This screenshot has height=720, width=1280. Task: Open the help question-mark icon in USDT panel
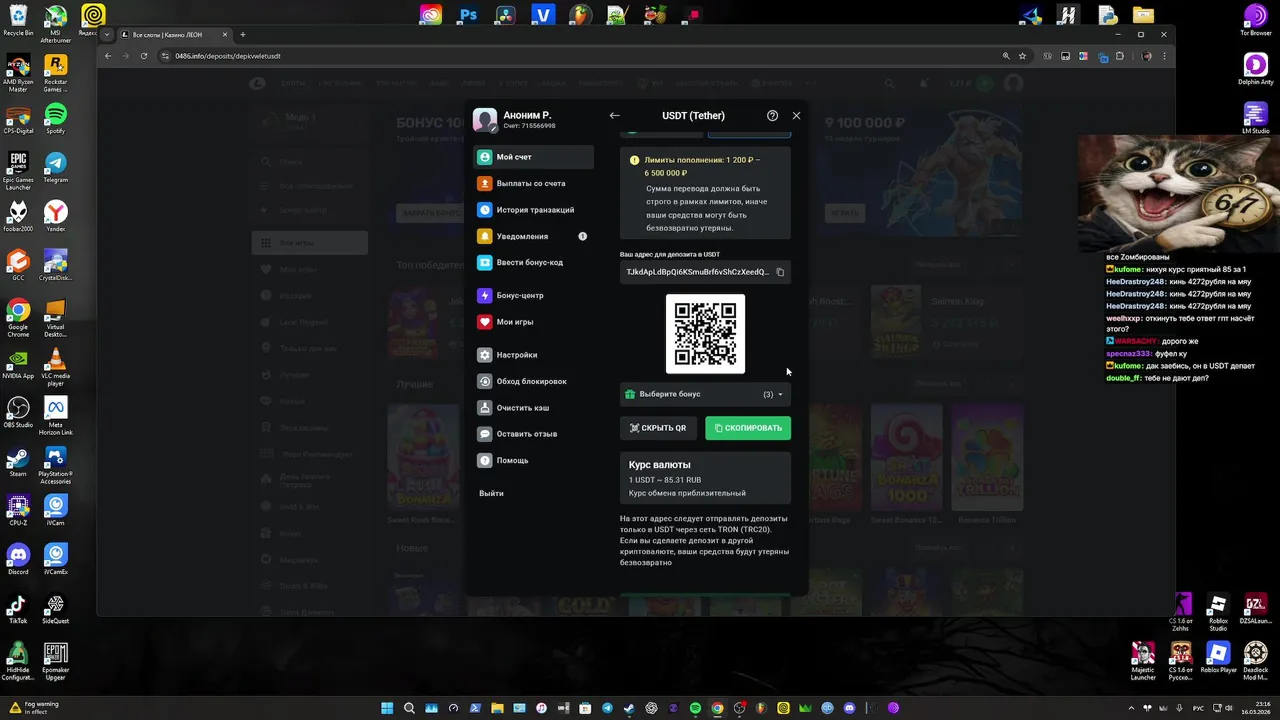coord(772,116)
